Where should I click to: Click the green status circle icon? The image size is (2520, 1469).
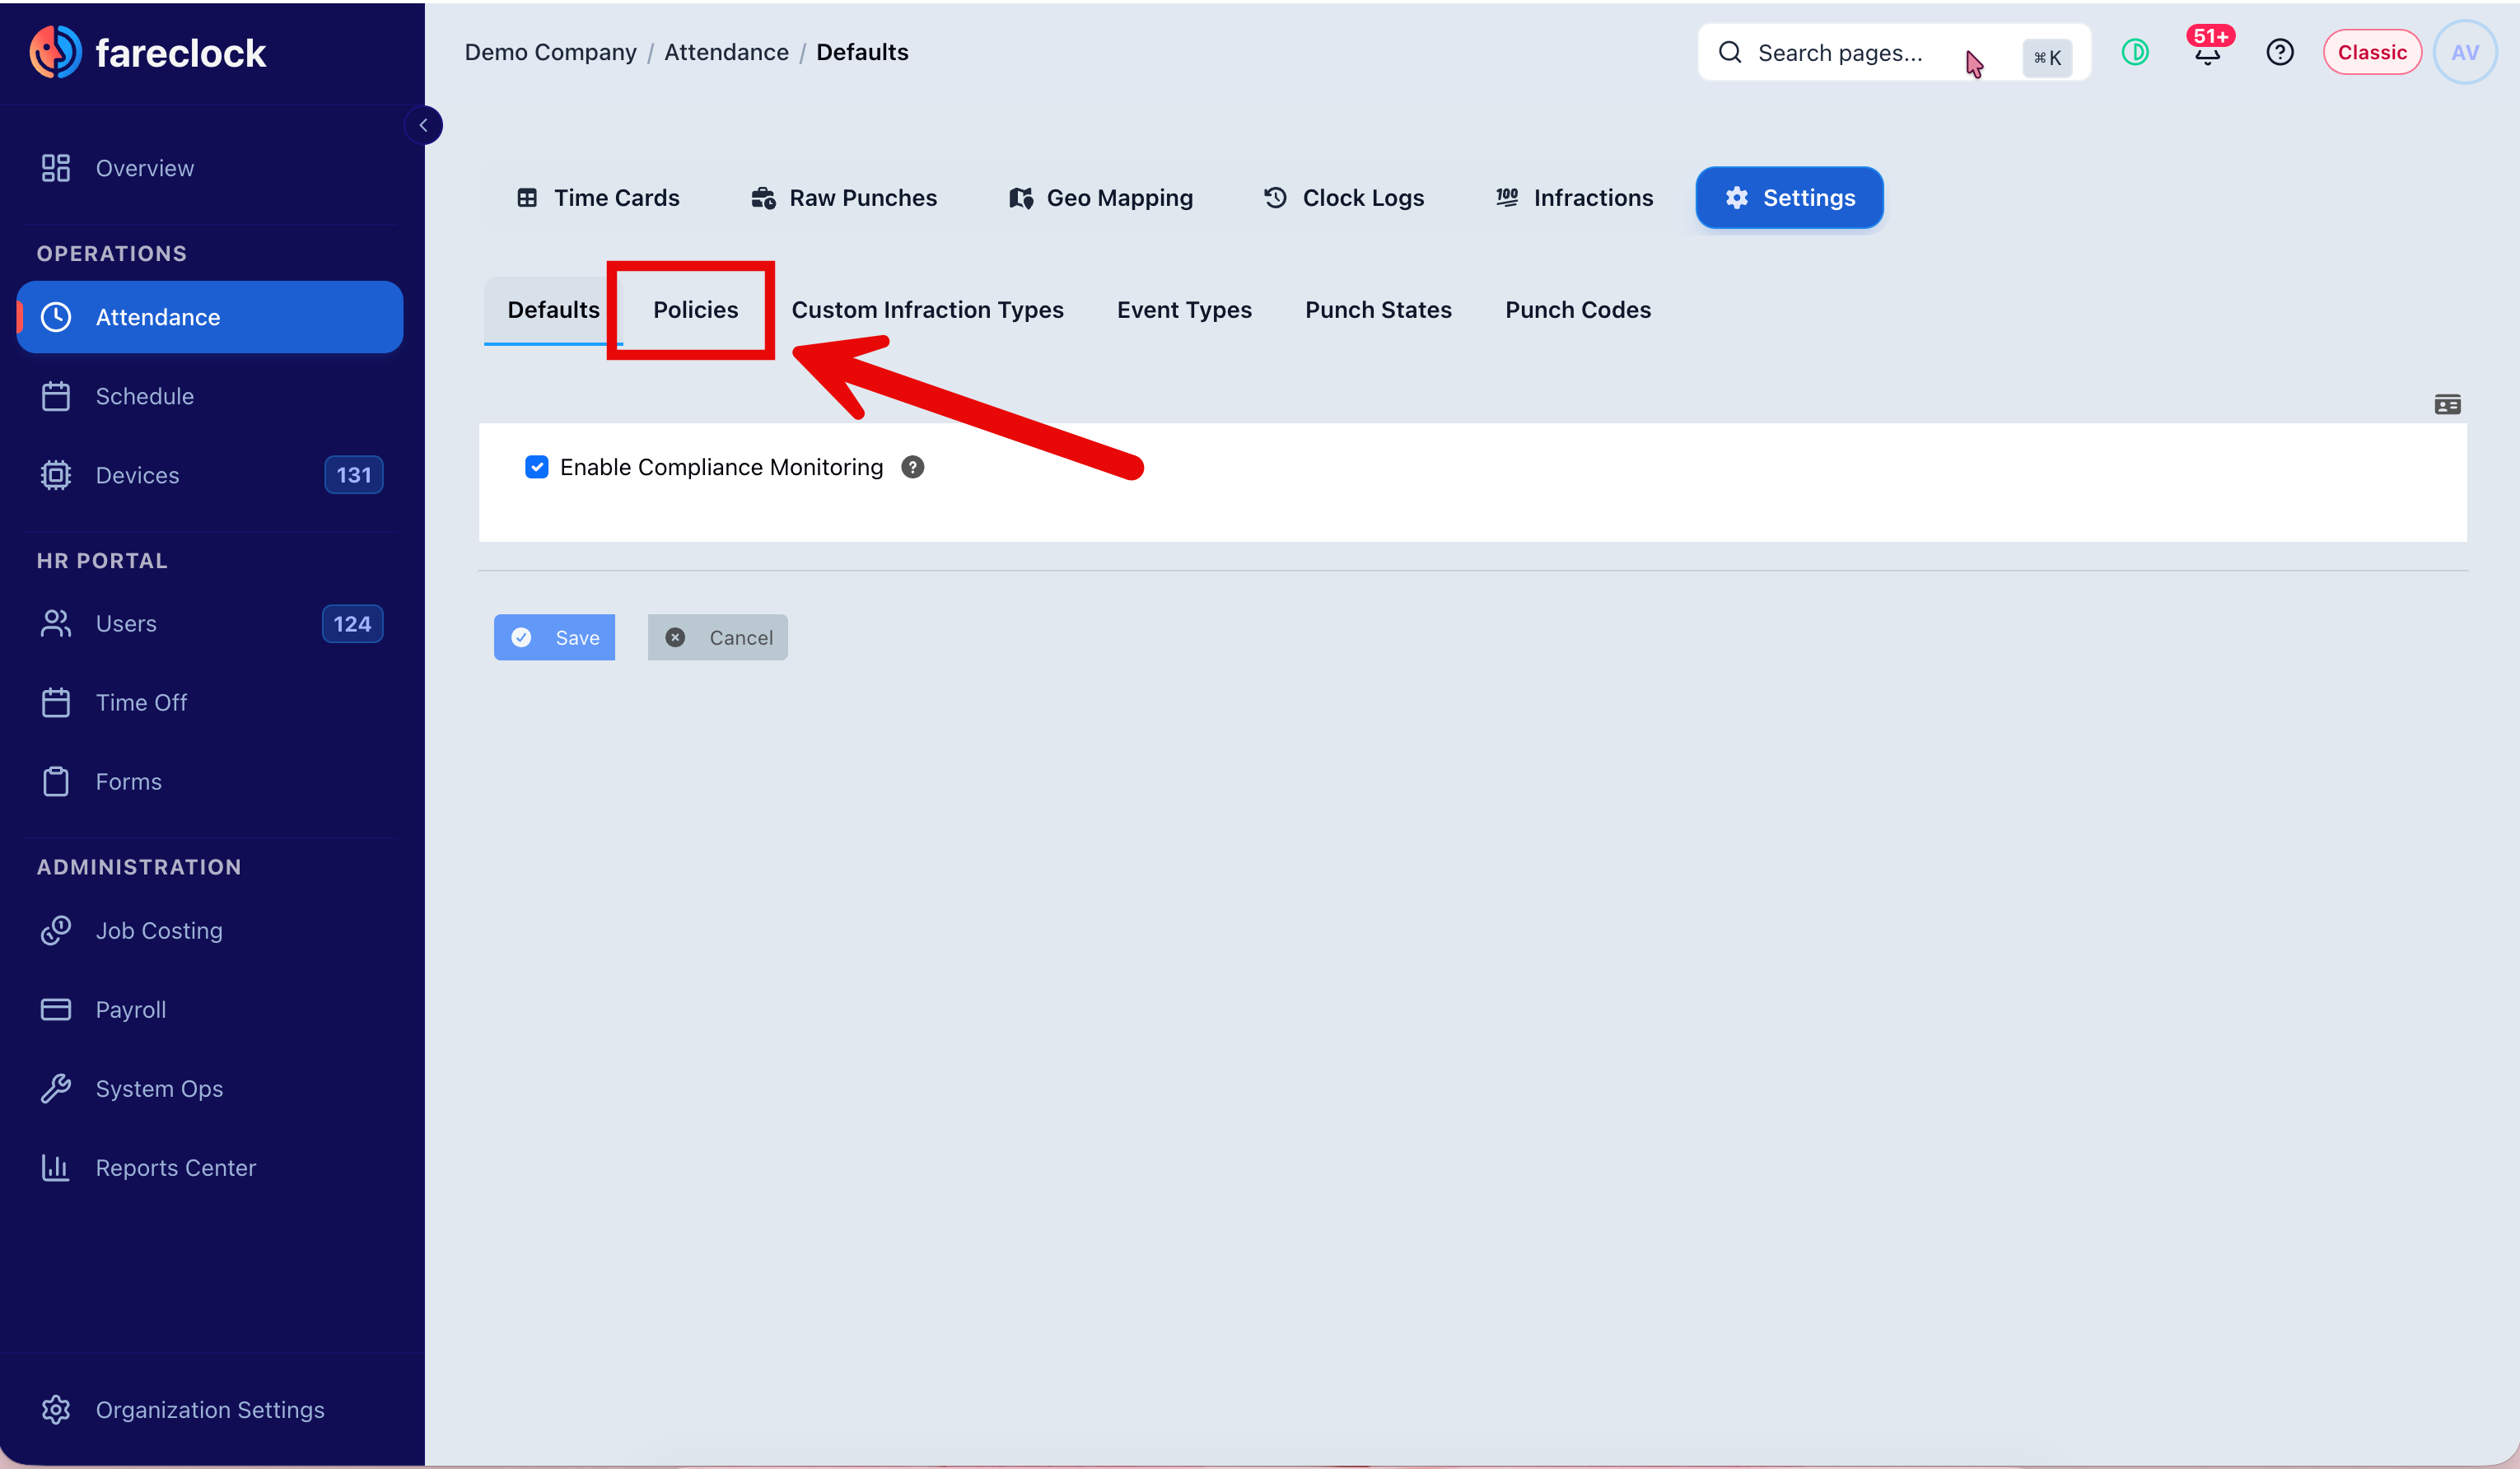click(2135, 52)
